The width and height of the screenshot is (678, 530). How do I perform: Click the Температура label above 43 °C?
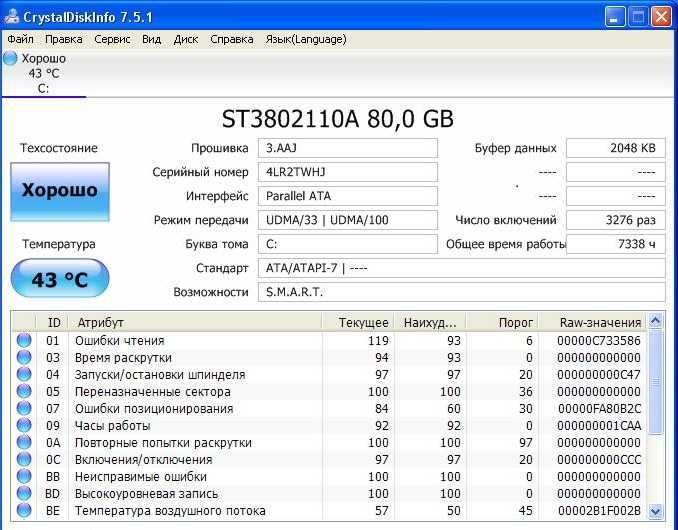coord(59,244)
